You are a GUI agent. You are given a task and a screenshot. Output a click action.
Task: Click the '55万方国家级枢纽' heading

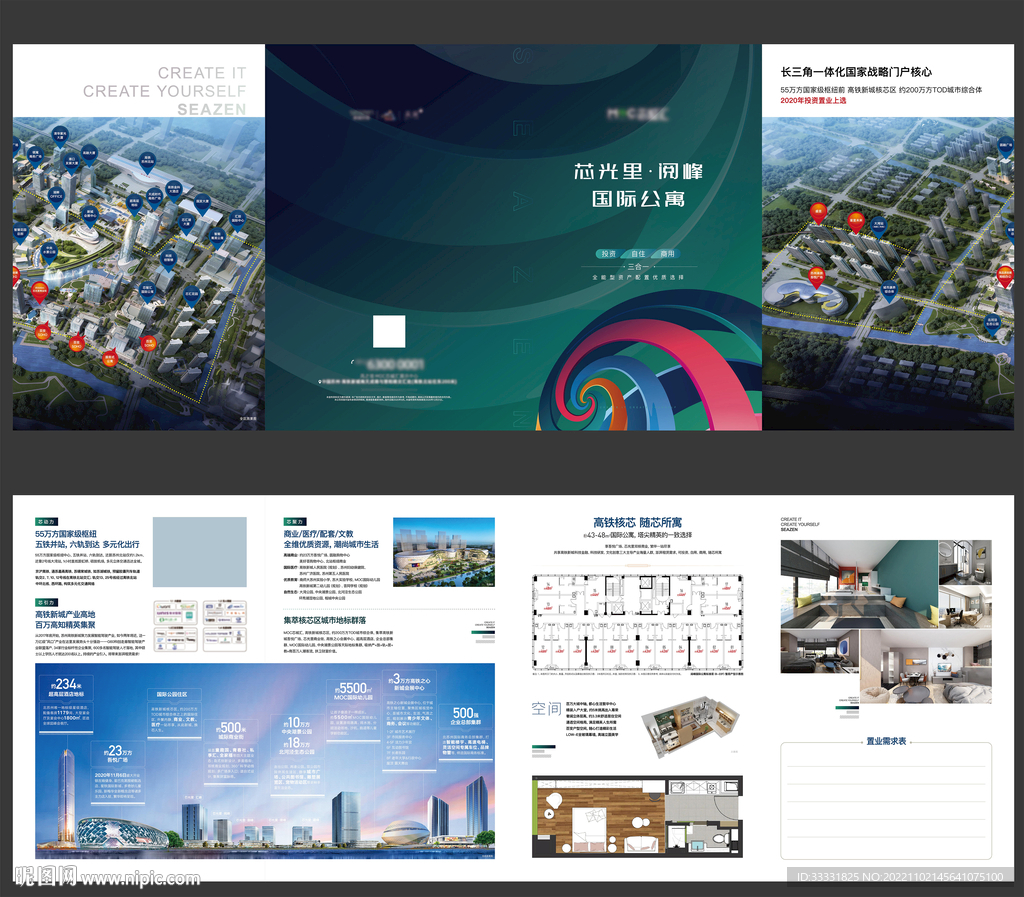66,533
